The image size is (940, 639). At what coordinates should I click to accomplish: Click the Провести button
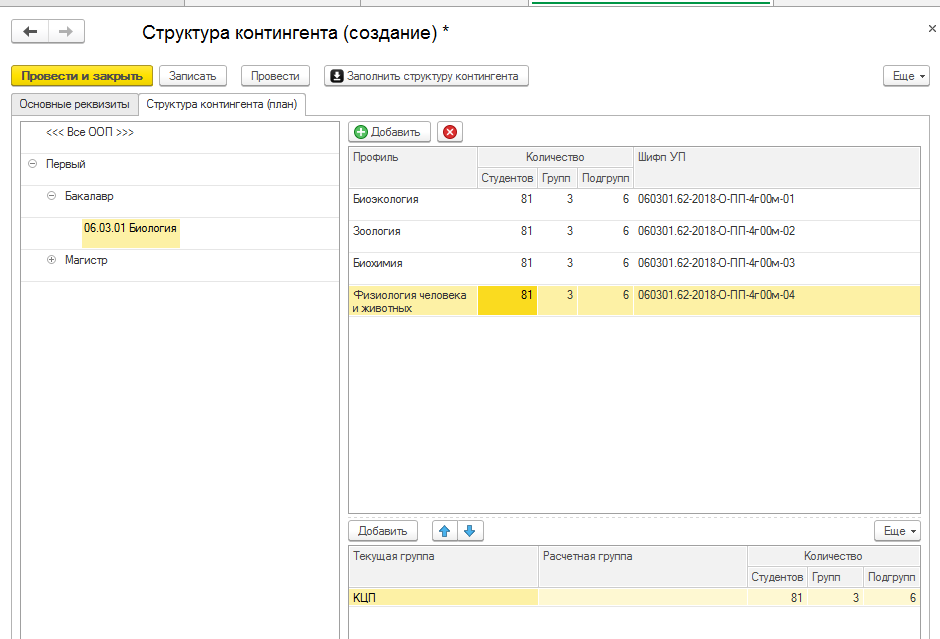click(x=275, y=76)
